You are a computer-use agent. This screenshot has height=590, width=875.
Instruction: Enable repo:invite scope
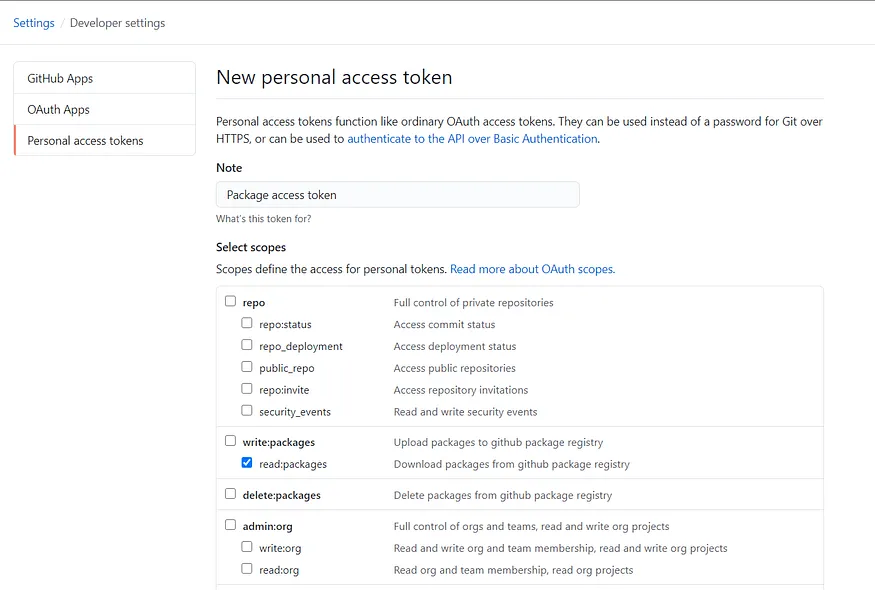pyautogui.click(x=247, y=390)
